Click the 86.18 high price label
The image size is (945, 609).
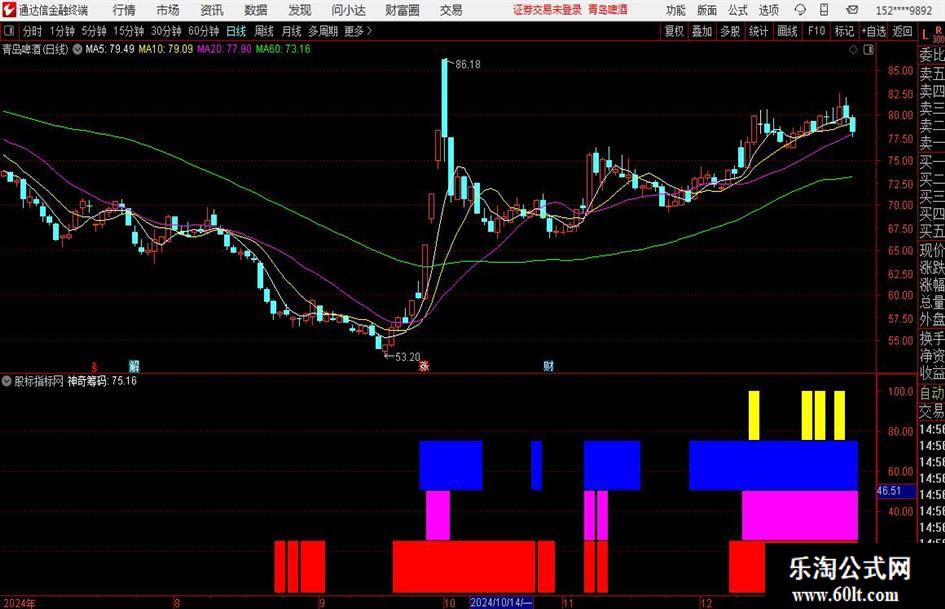(468, 65)
